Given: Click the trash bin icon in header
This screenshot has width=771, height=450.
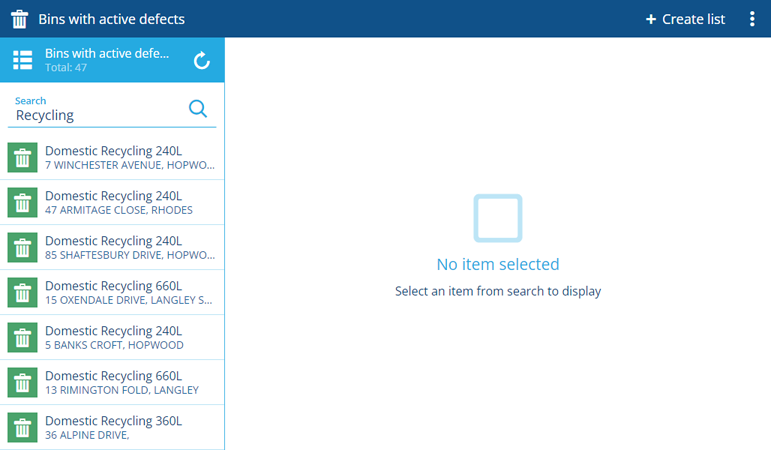Looking at the screenshot, I should [x=20, y=19].
